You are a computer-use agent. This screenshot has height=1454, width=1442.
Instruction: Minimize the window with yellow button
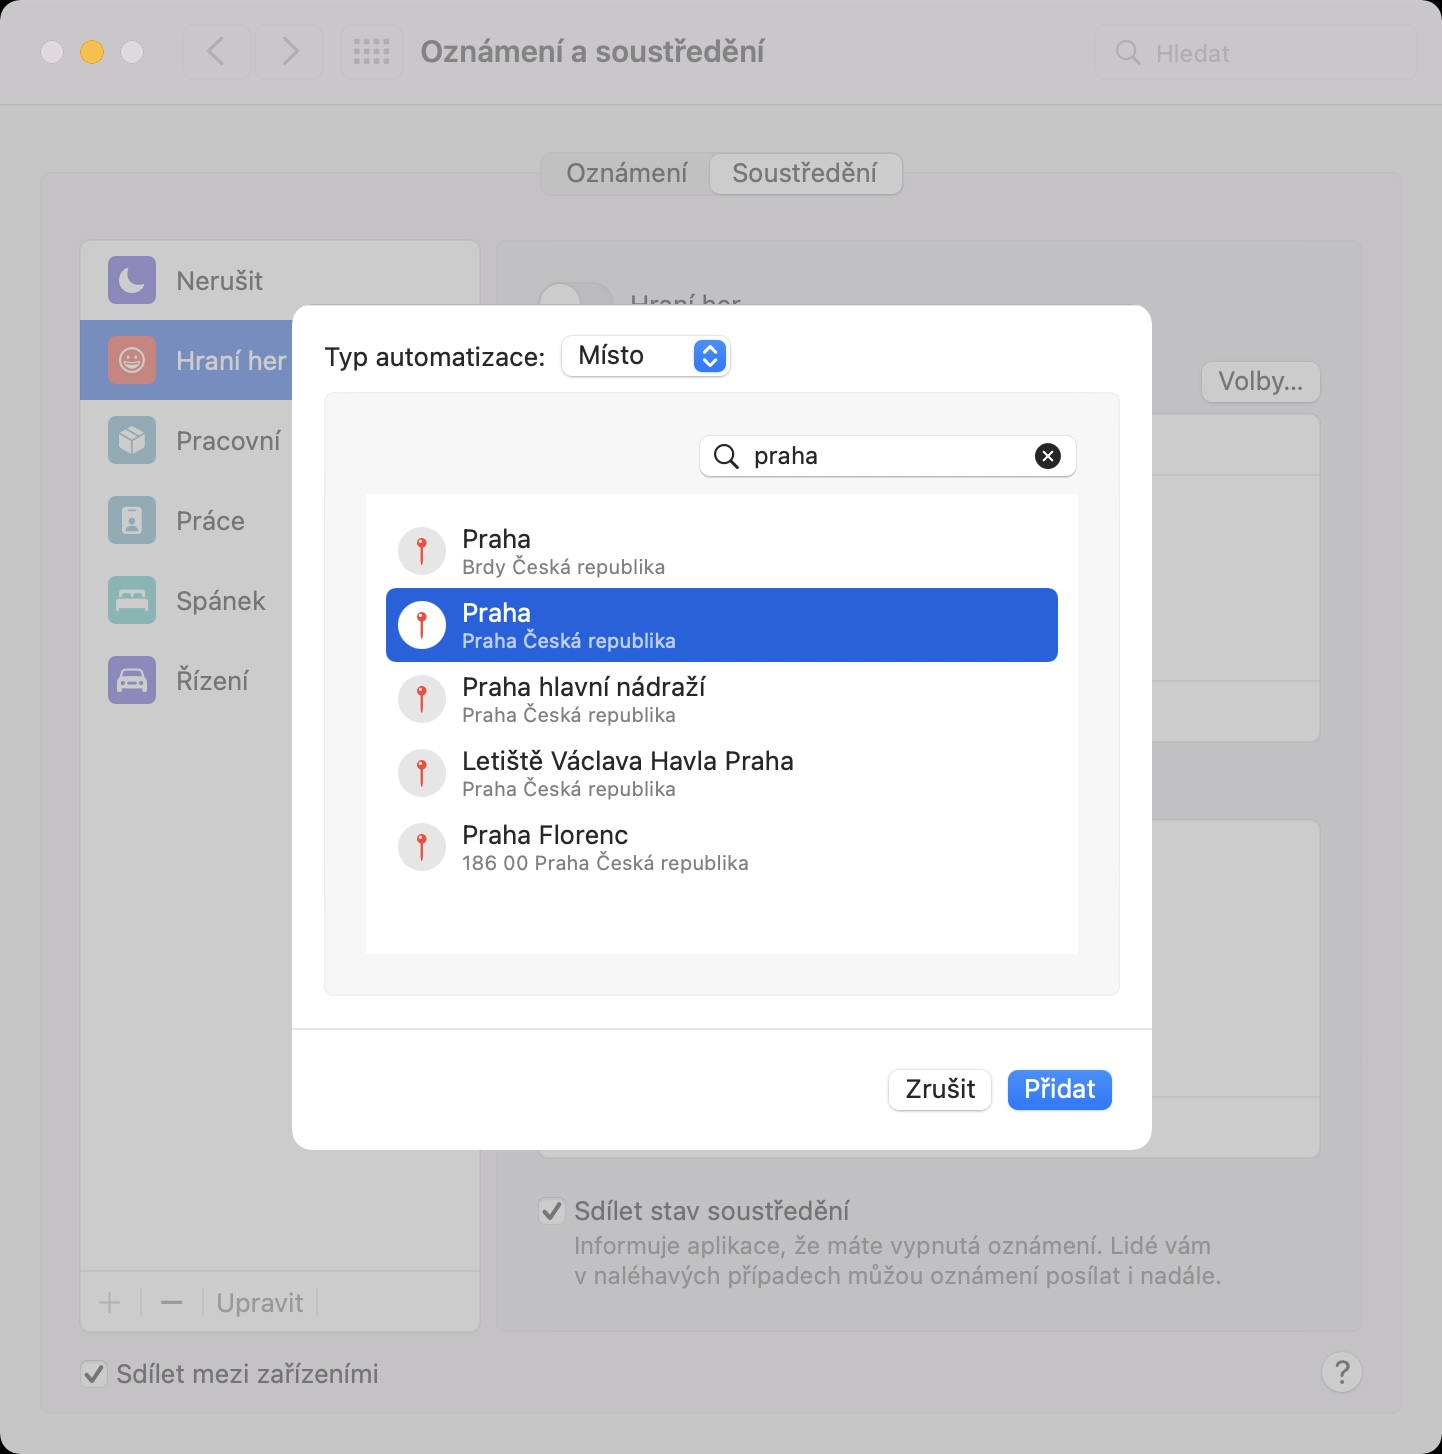[92, 52]
